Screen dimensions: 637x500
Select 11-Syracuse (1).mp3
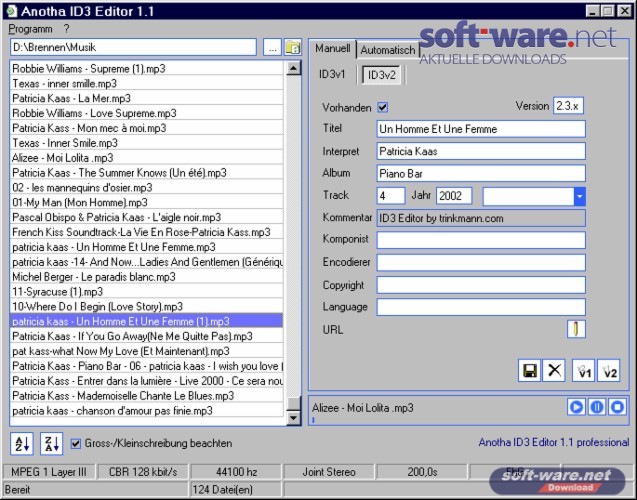pyautogui.click(x=147, y=292)
